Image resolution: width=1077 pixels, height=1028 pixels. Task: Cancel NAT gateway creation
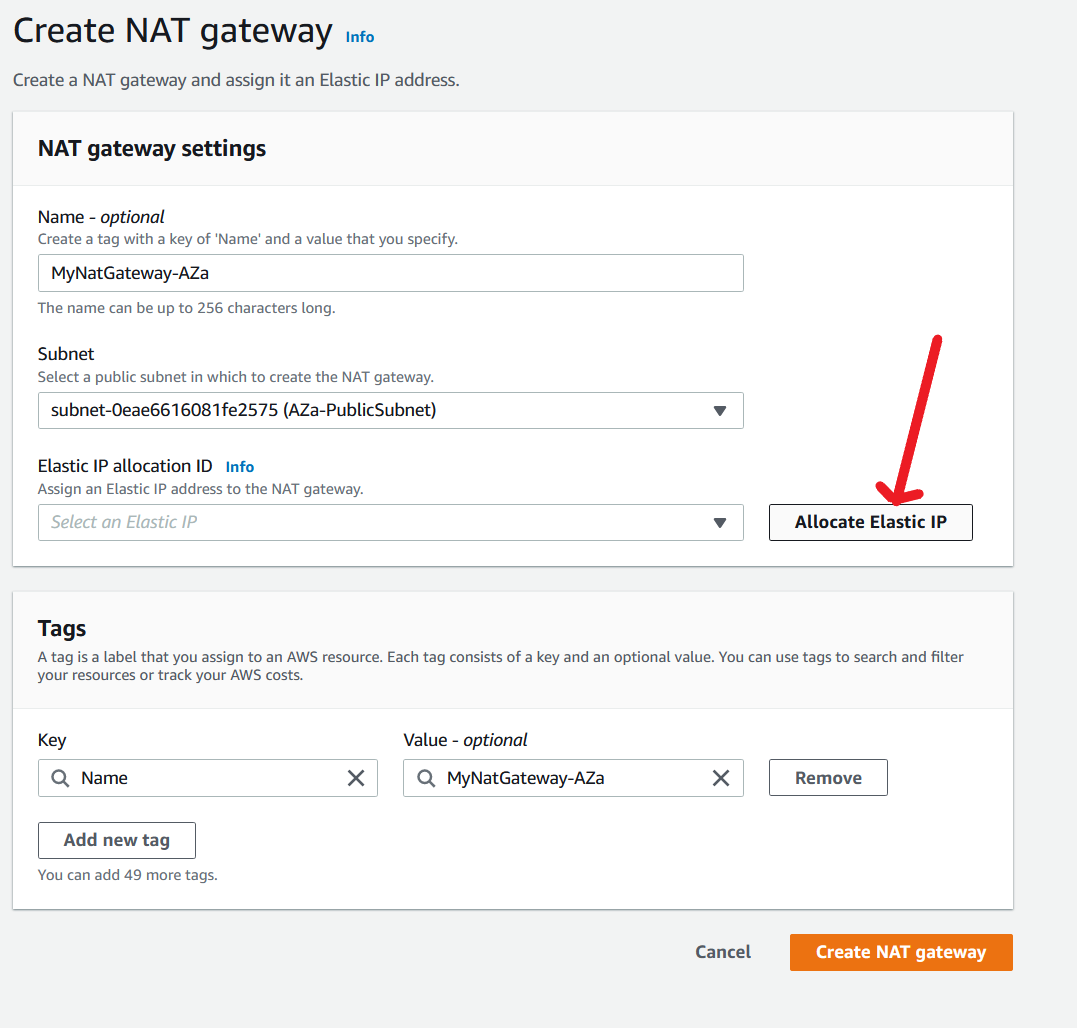(x=723, y=952)
